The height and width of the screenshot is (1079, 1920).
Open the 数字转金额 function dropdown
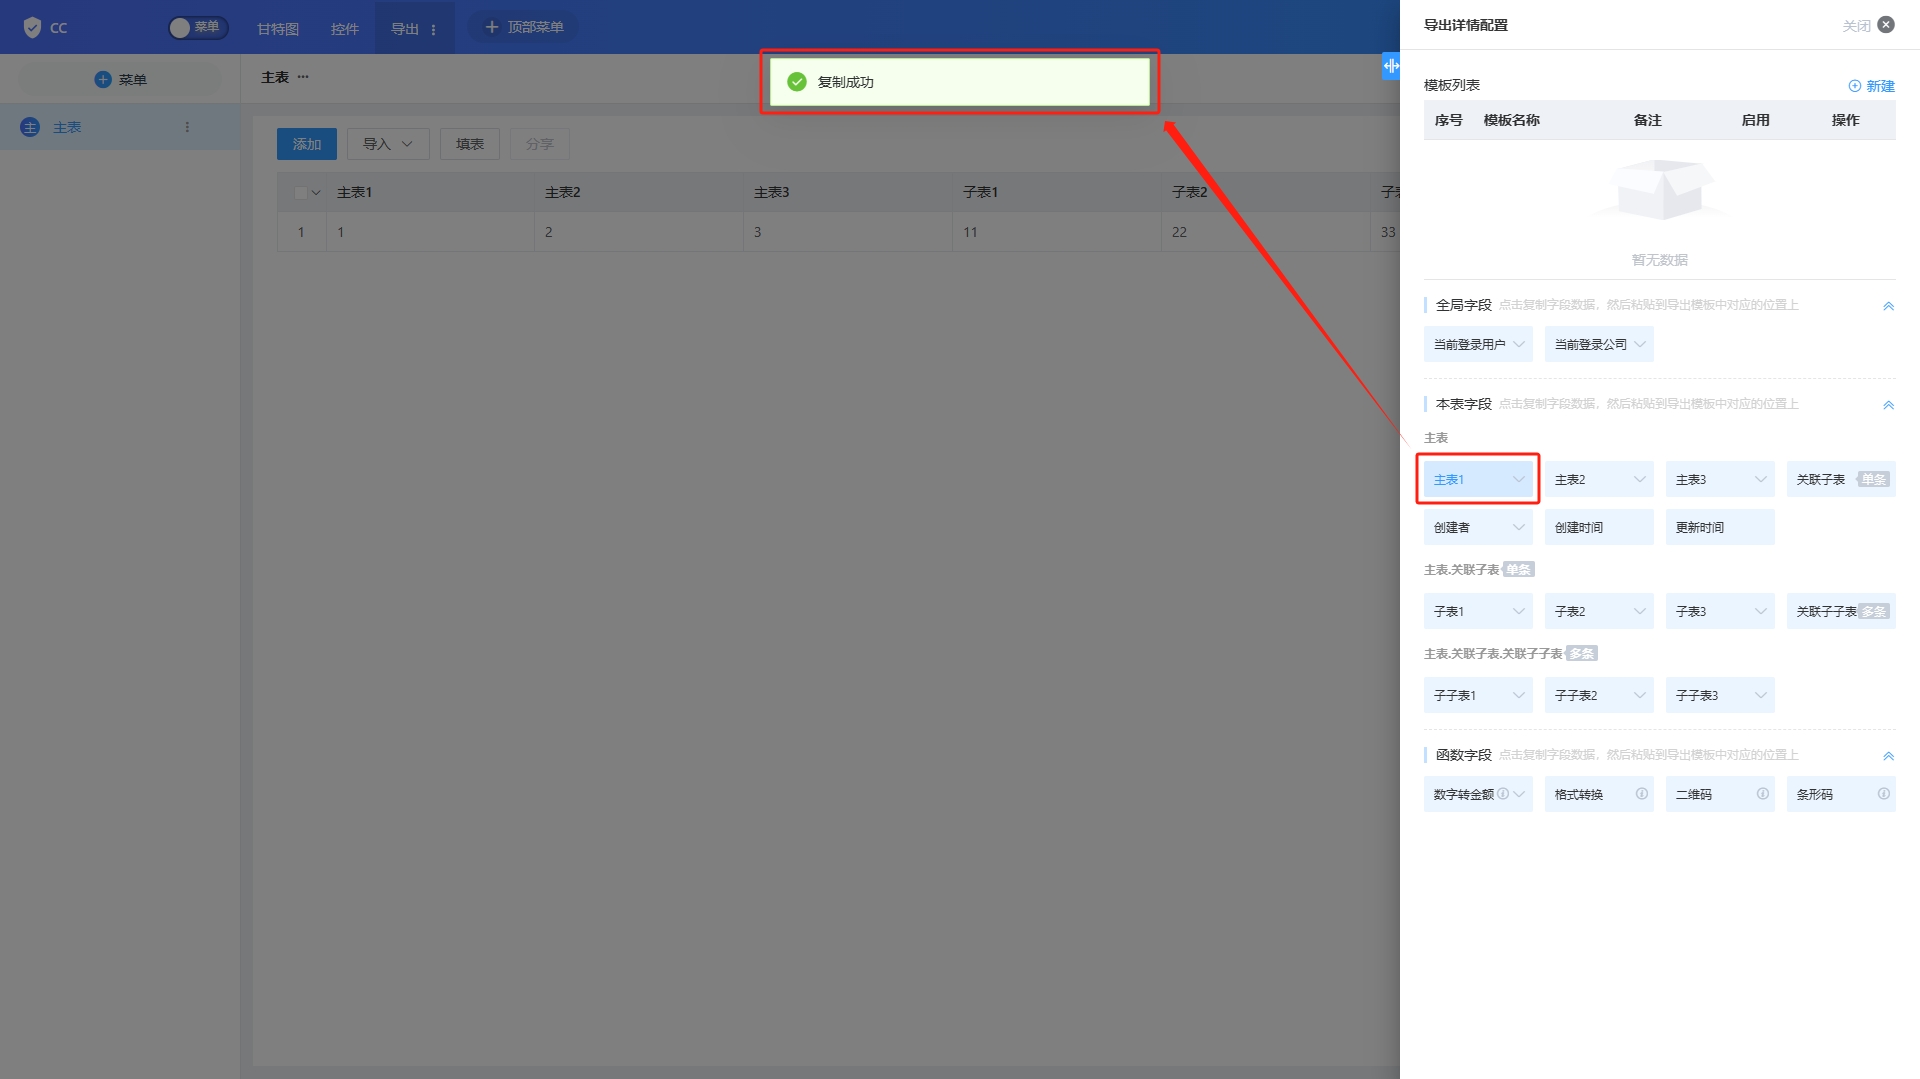[1519, 794]
